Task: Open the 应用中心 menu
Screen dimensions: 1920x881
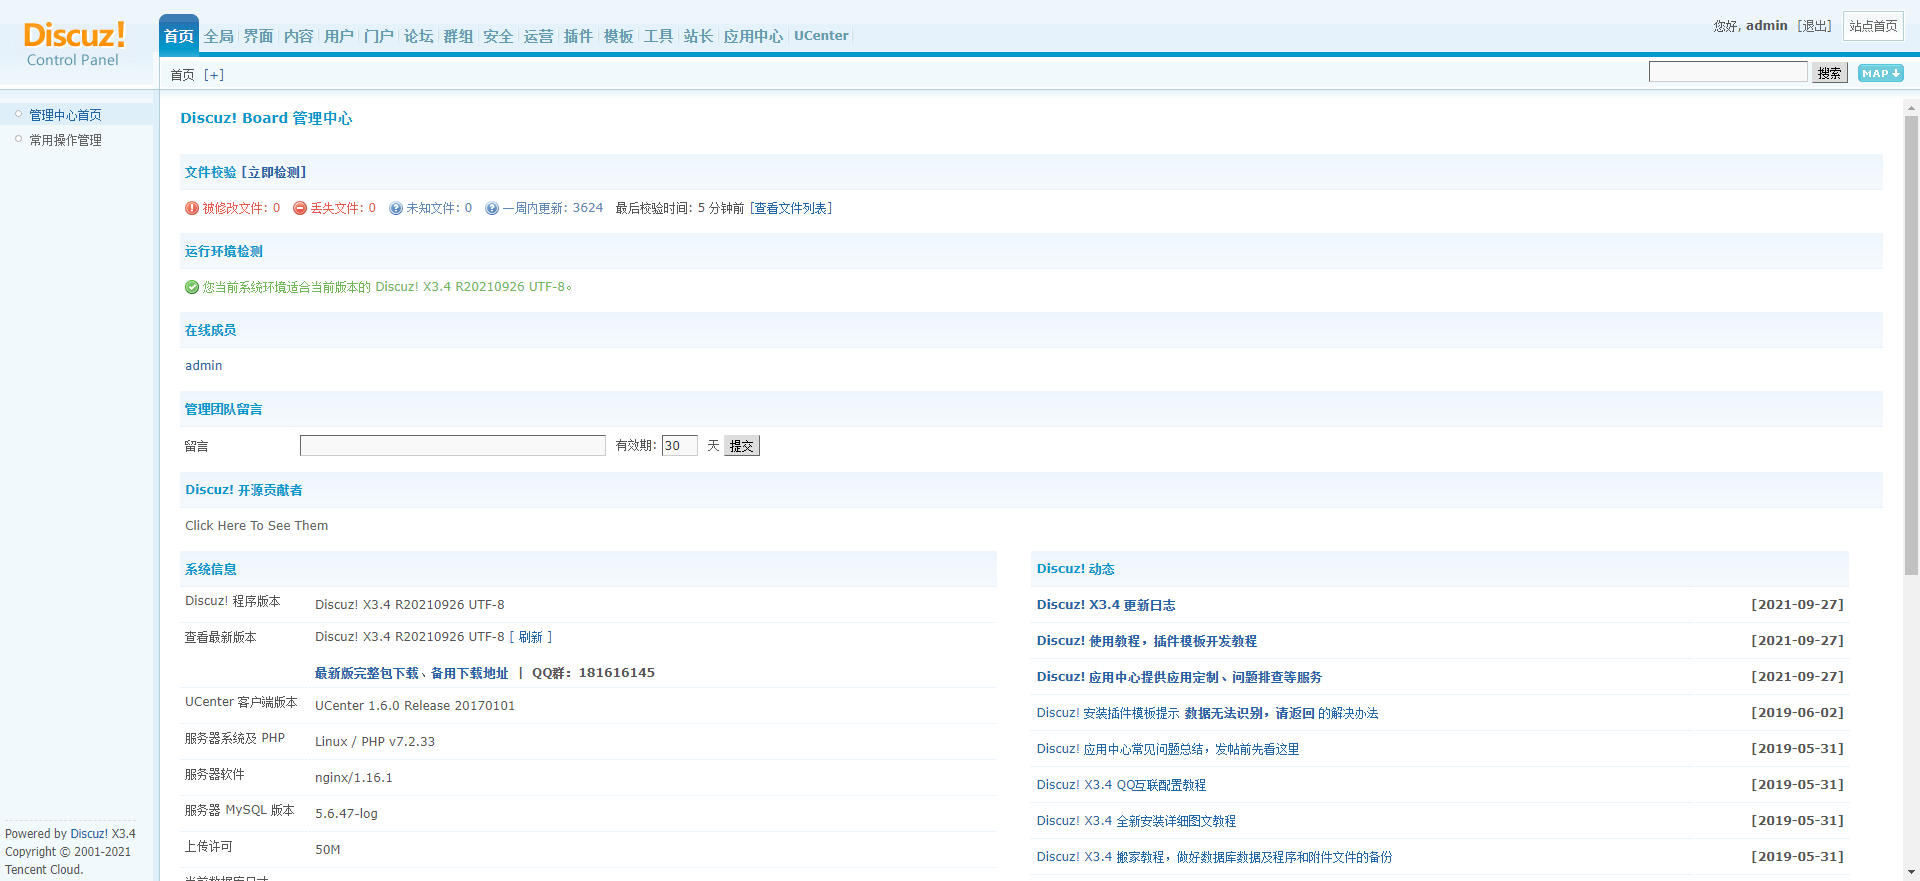Action: click(754, 36)
